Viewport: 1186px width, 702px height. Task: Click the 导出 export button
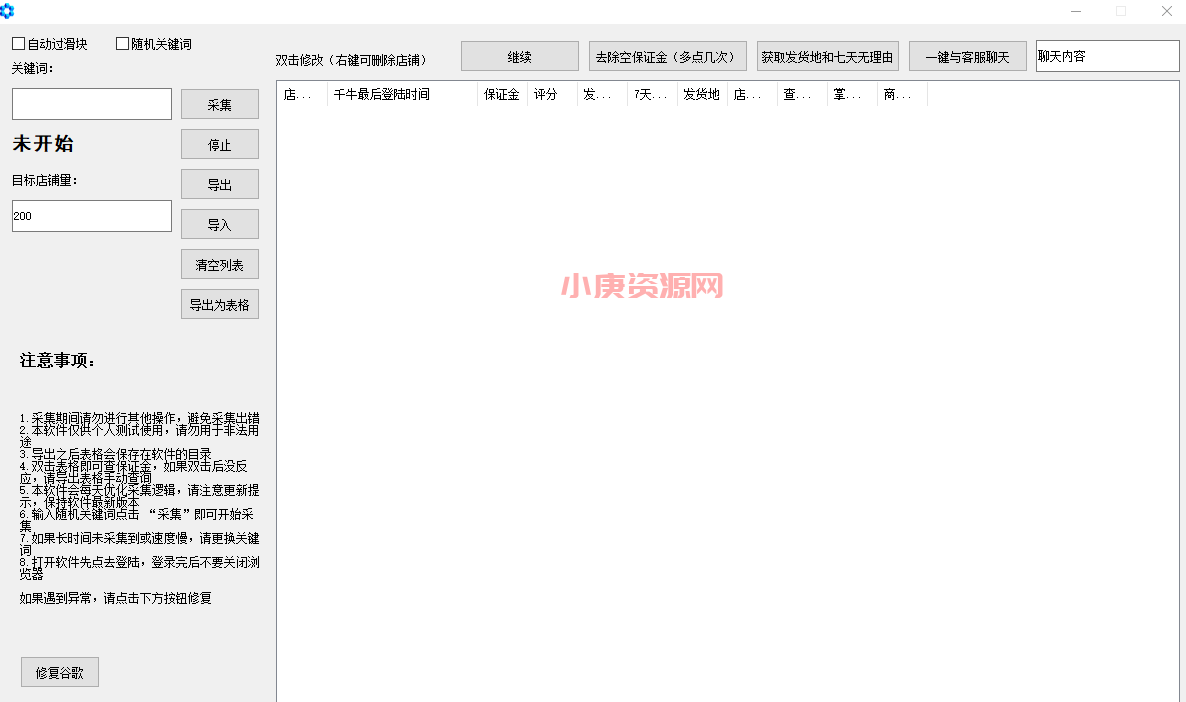(x=219, y=183)
